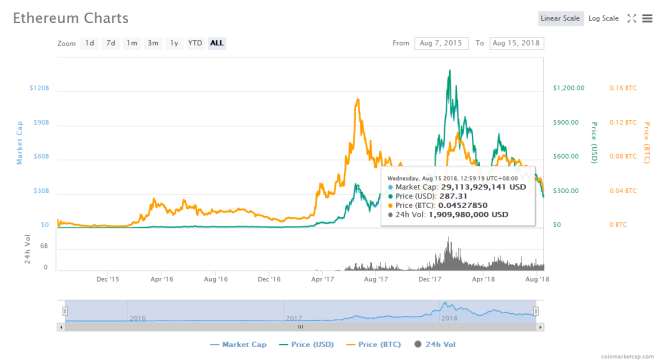The image size is (670, 363).
Task: Click 2017 label in navigator
Action: coord(294,318)
